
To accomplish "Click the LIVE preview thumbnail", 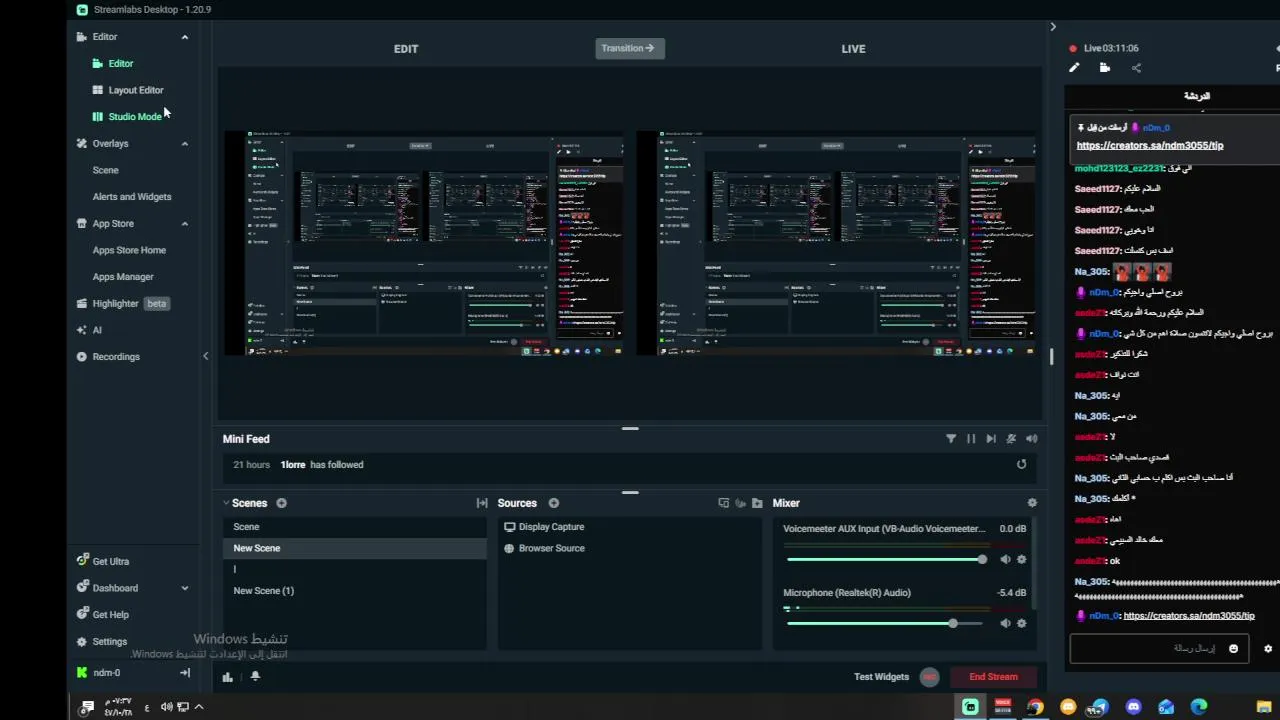I will [836, 243].
